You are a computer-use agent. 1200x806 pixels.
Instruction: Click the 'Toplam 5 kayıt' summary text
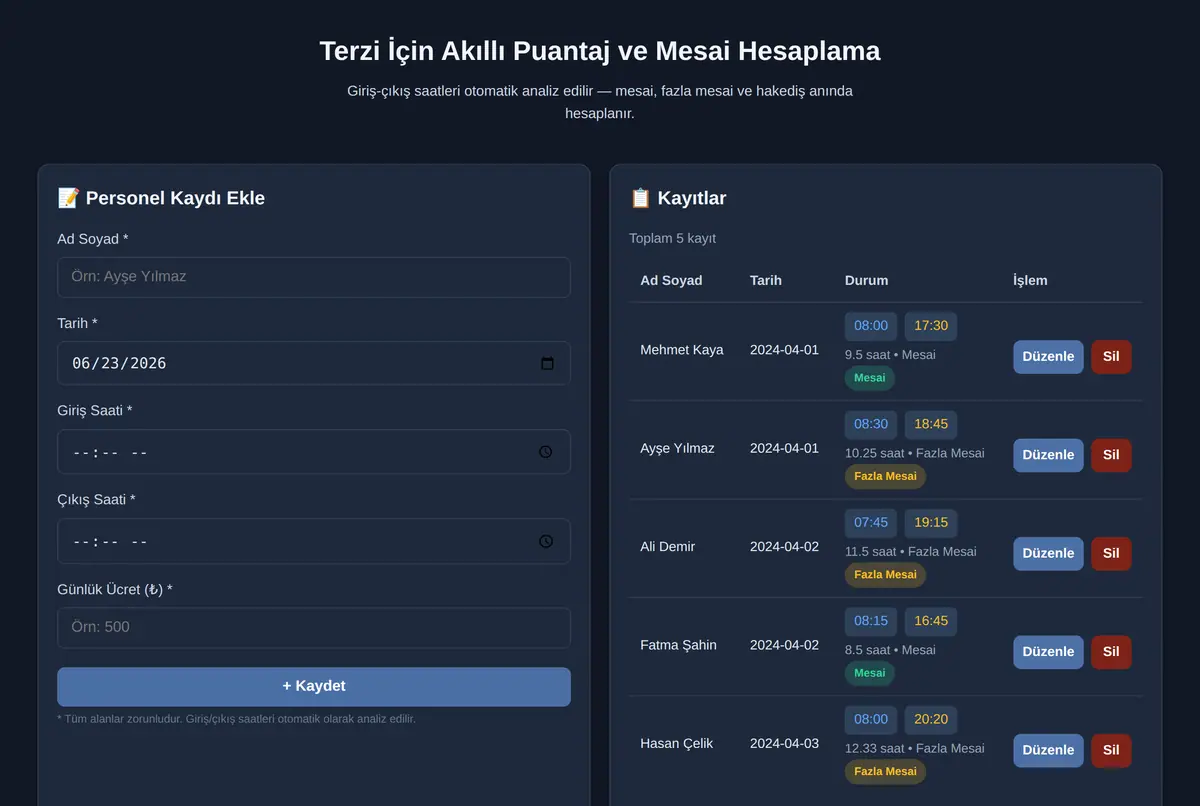672,239
